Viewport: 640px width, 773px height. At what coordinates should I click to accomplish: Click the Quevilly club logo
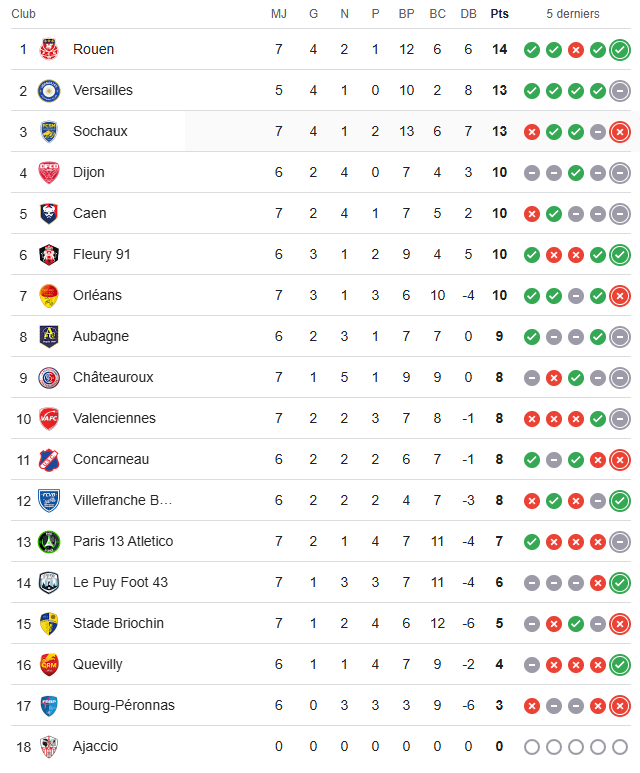48,664
